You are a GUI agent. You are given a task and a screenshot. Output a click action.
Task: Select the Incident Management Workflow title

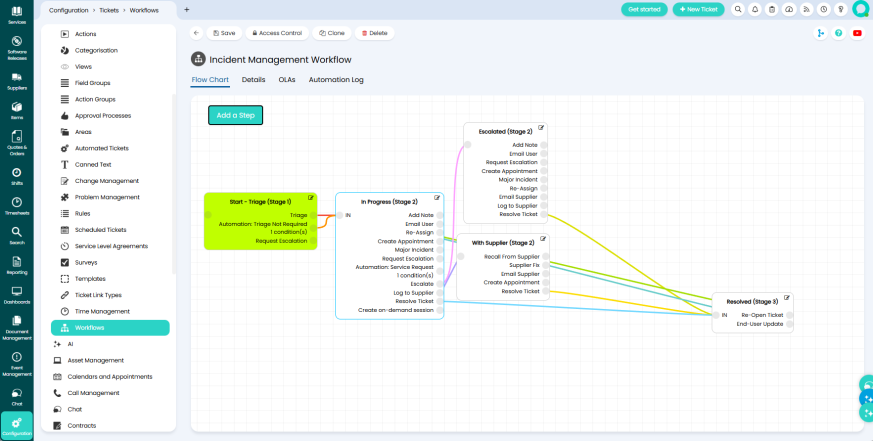281,60
